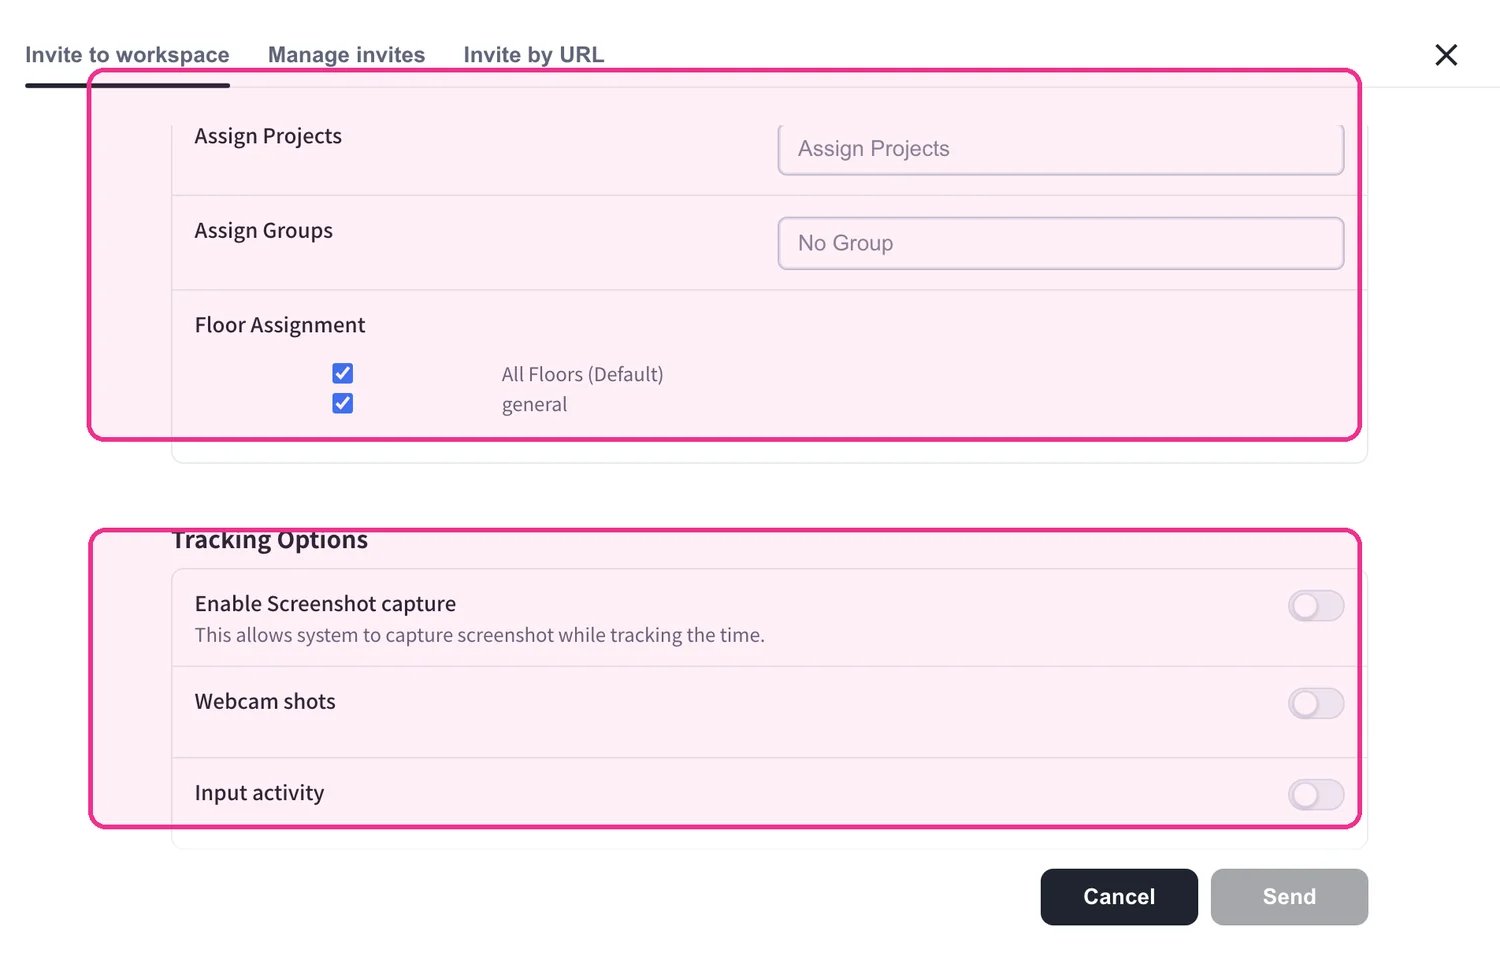Viewport: 1500px width, 964px height.
Task: Open the Manage invites tab
Action: point(346,55)
